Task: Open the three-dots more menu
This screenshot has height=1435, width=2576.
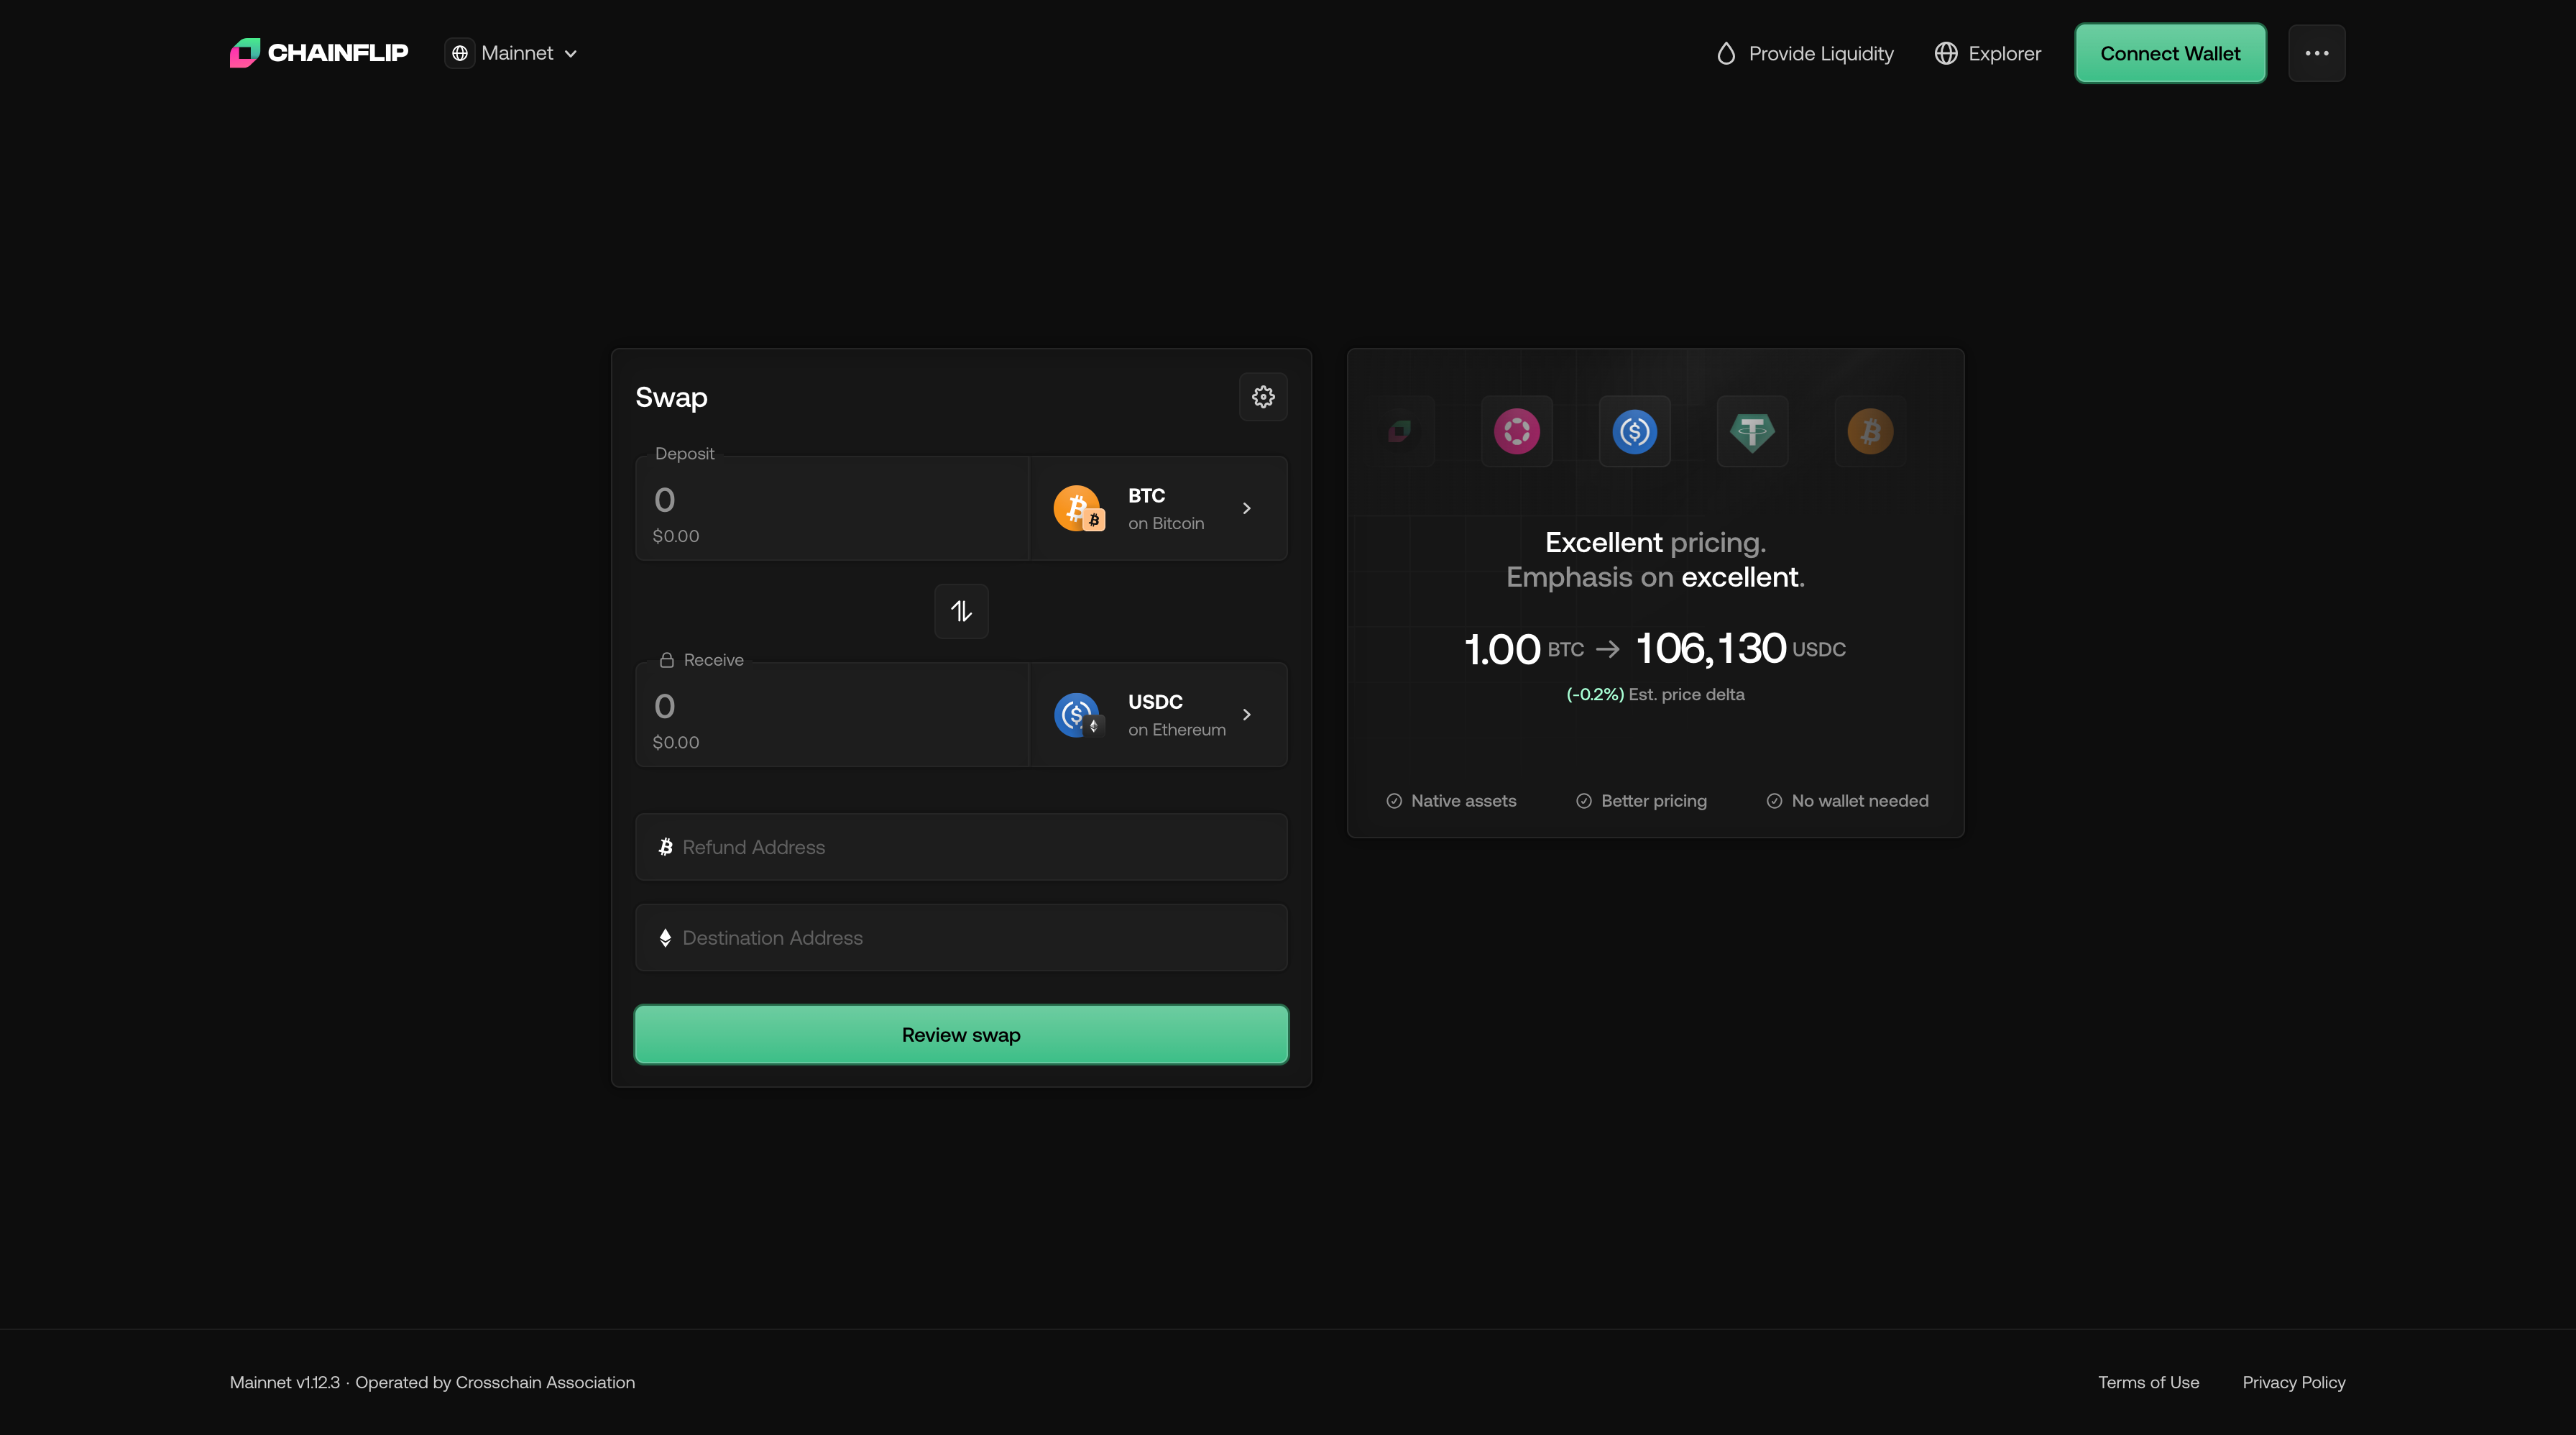Action: [2316, 53]
